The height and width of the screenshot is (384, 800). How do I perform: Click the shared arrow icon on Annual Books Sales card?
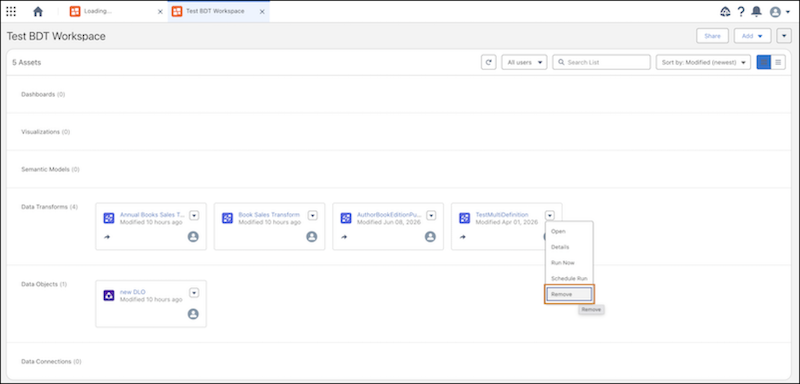tap(107, 237)
